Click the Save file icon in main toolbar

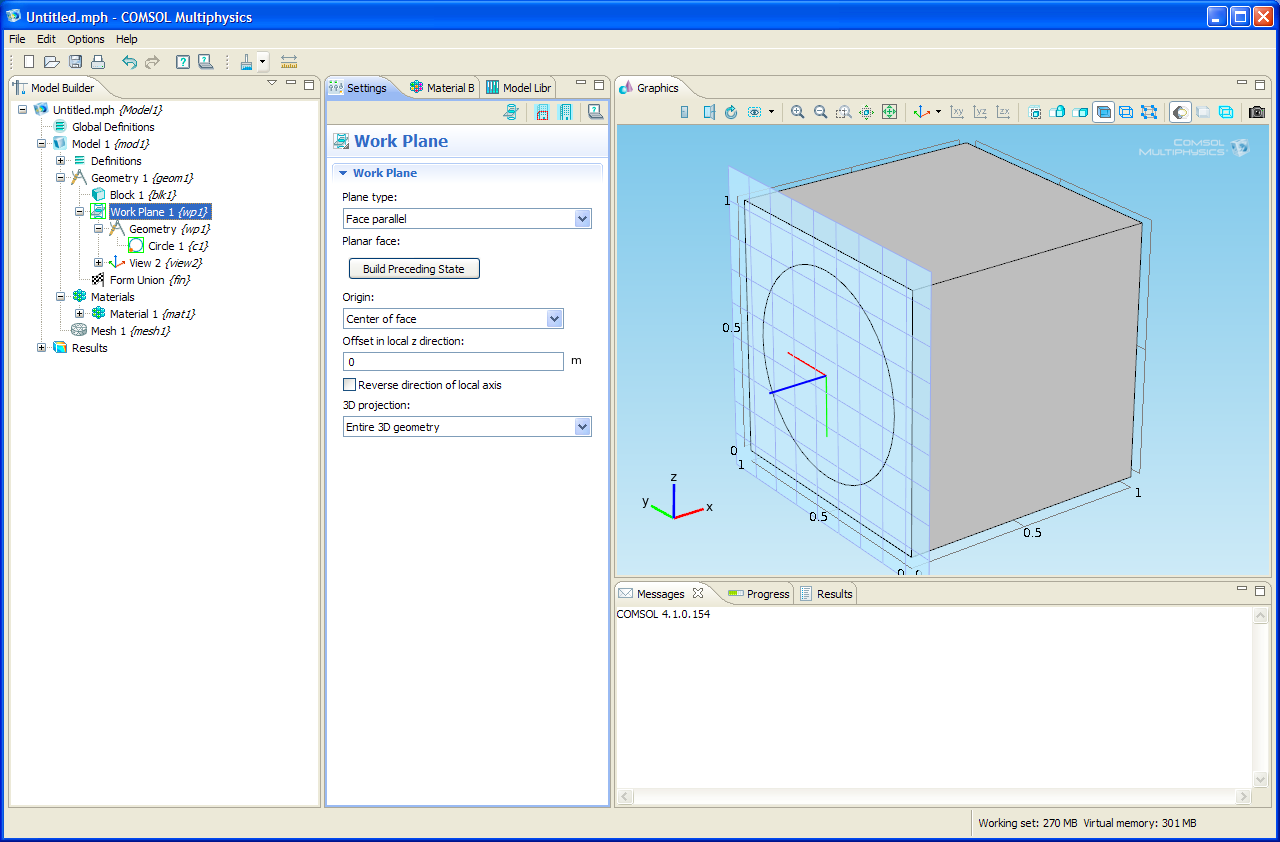75,62
